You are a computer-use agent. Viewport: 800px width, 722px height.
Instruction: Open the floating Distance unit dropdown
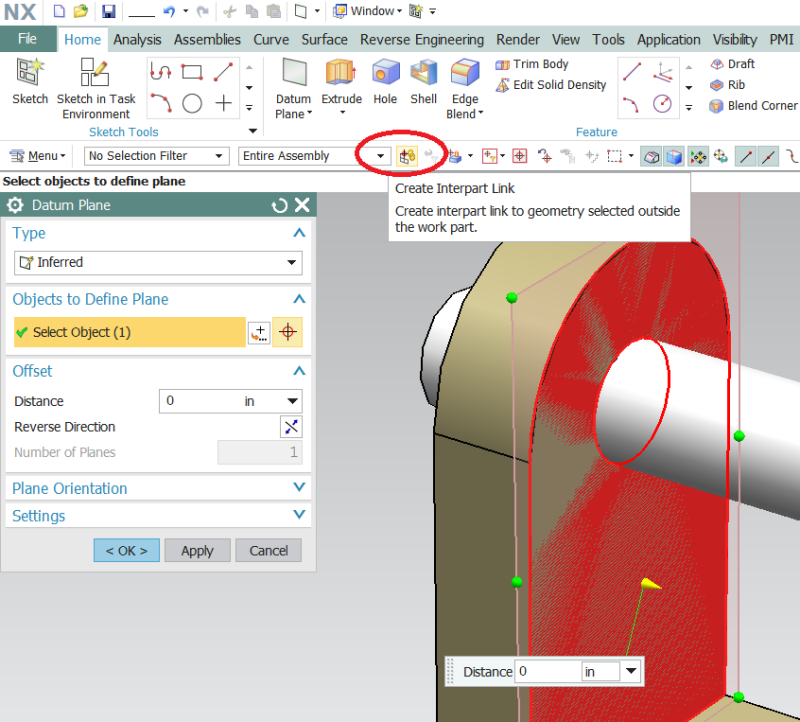pyautogui.click(x=631, y=671)
